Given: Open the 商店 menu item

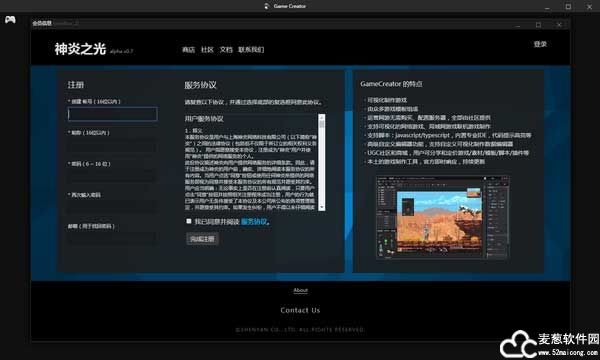Looking at the screenshot, I should pos(188,50).
